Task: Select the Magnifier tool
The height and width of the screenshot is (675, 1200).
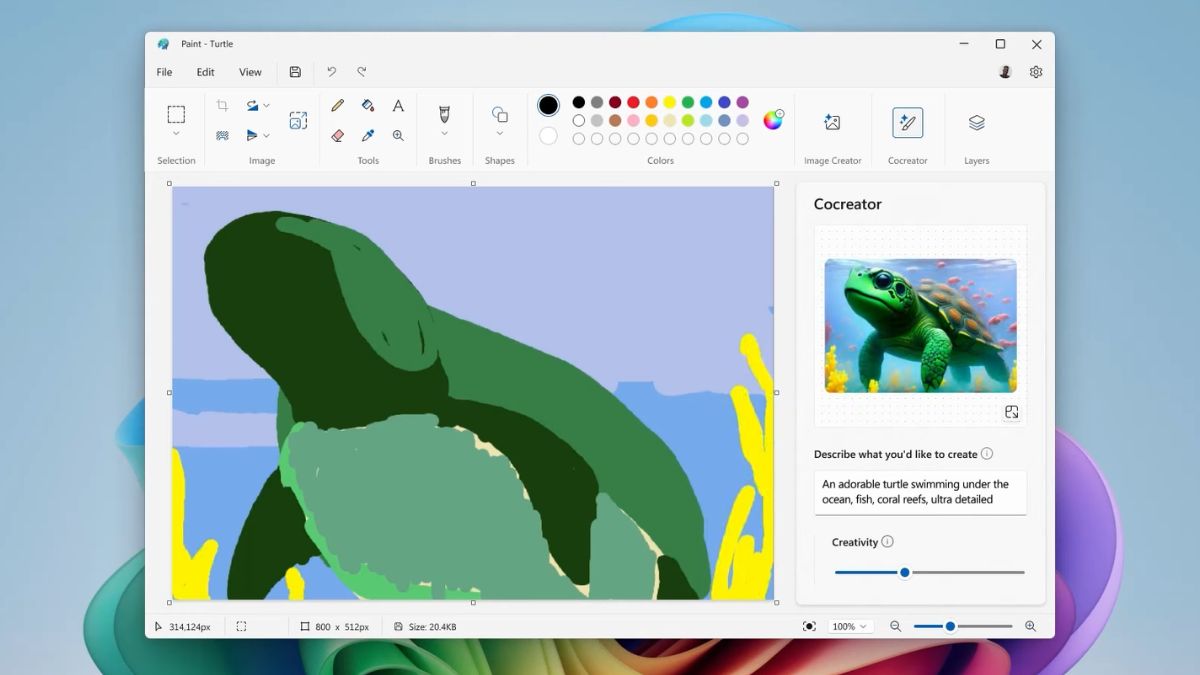Action: (x=398, y=135)
